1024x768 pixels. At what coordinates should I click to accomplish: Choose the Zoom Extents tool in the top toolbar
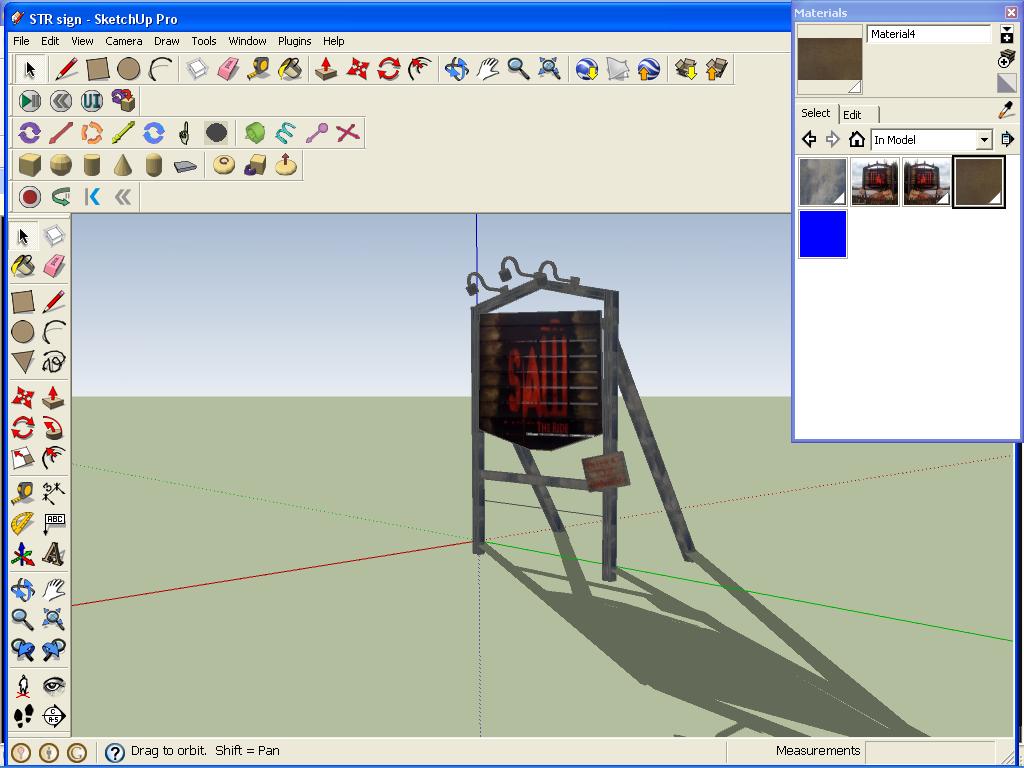(x=550, y=69)
